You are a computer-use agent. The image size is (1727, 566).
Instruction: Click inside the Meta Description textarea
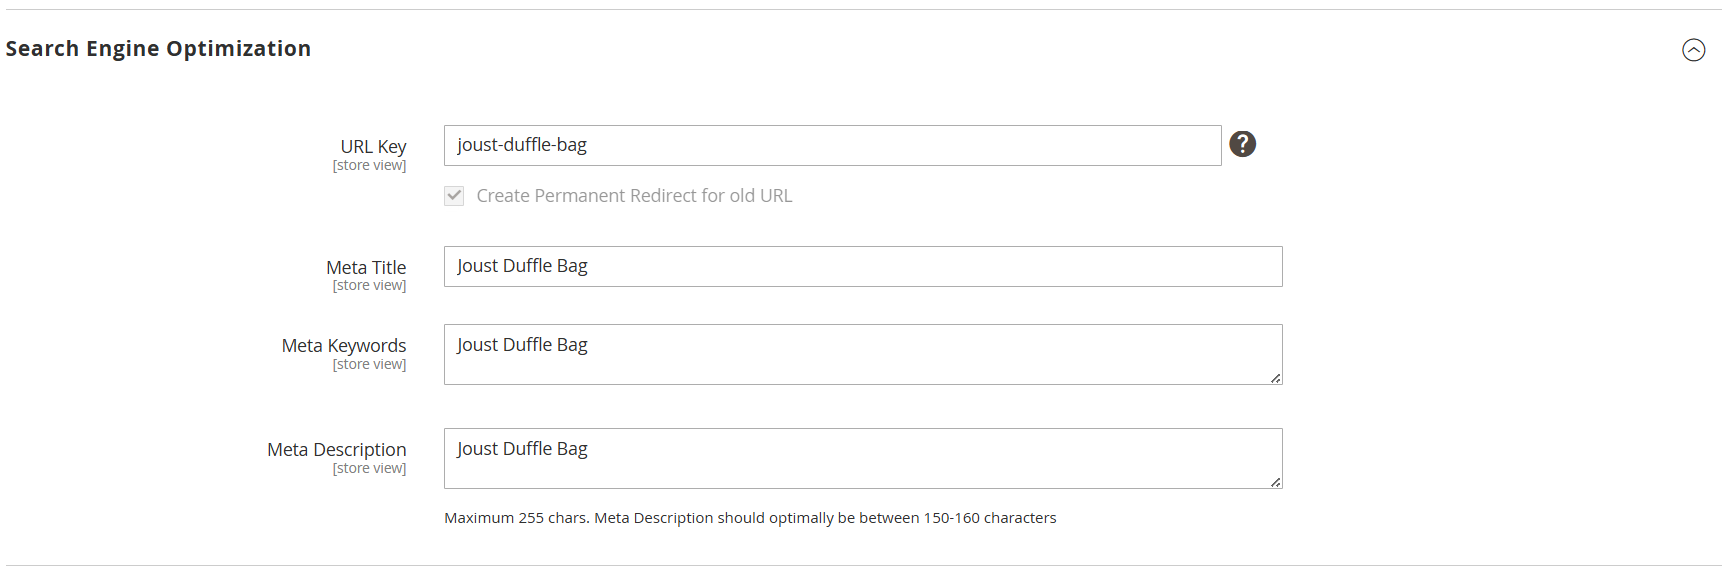point(862,458)
